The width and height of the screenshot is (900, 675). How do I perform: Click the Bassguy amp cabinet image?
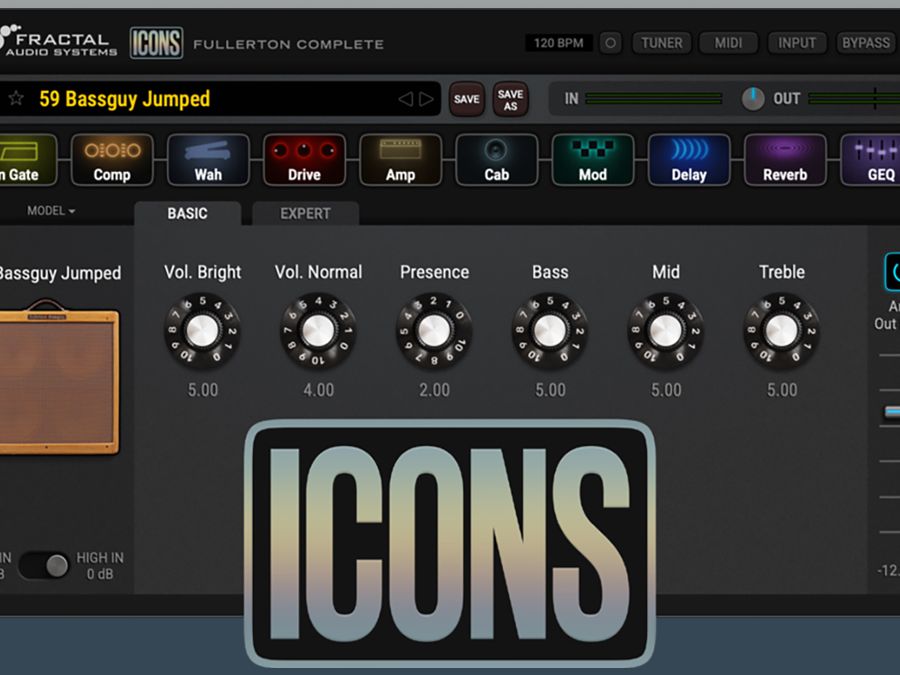pyautogui.click(x=59, y=377)
